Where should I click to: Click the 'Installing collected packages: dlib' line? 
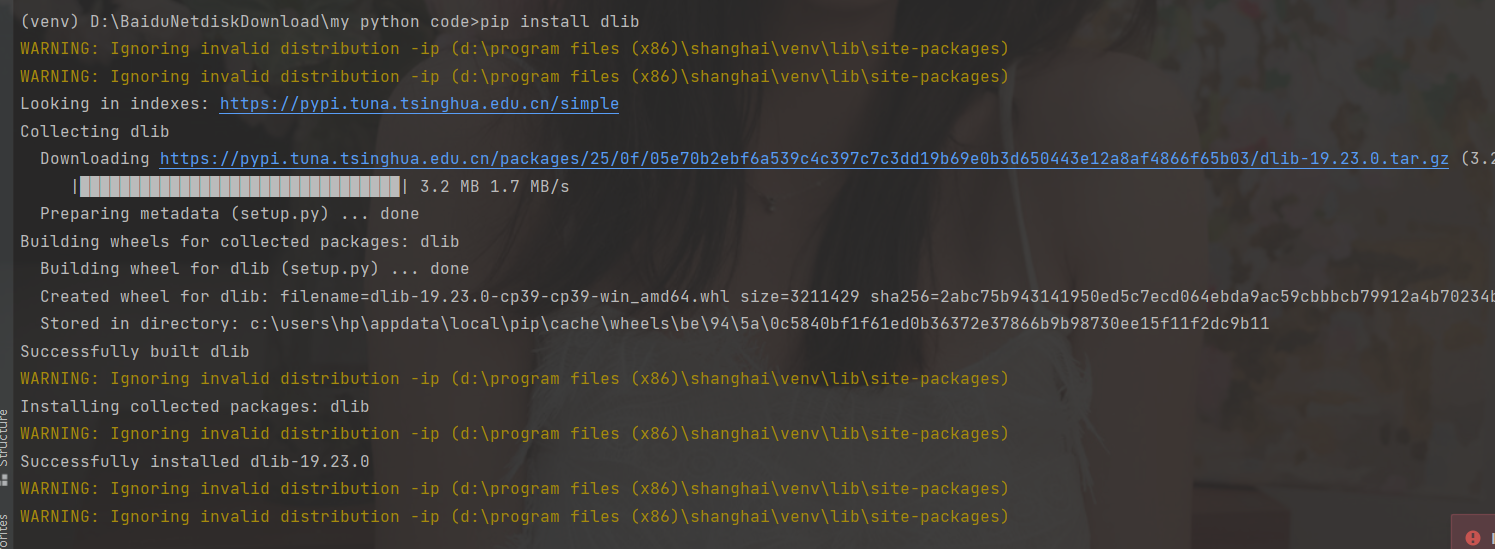(x=195, y=406)
